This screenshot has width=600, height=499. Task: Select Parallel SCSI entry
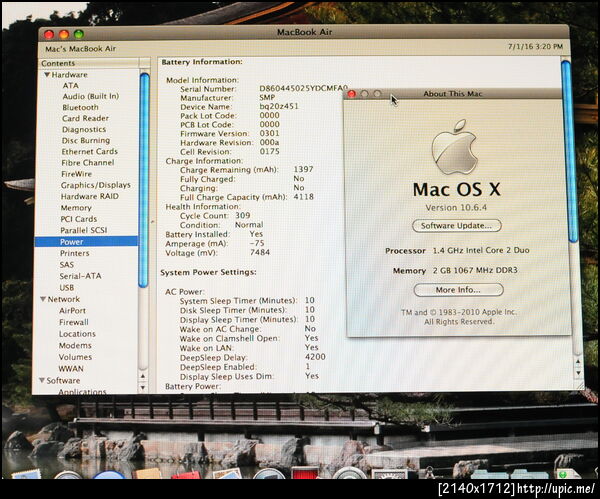click(84, 230)
